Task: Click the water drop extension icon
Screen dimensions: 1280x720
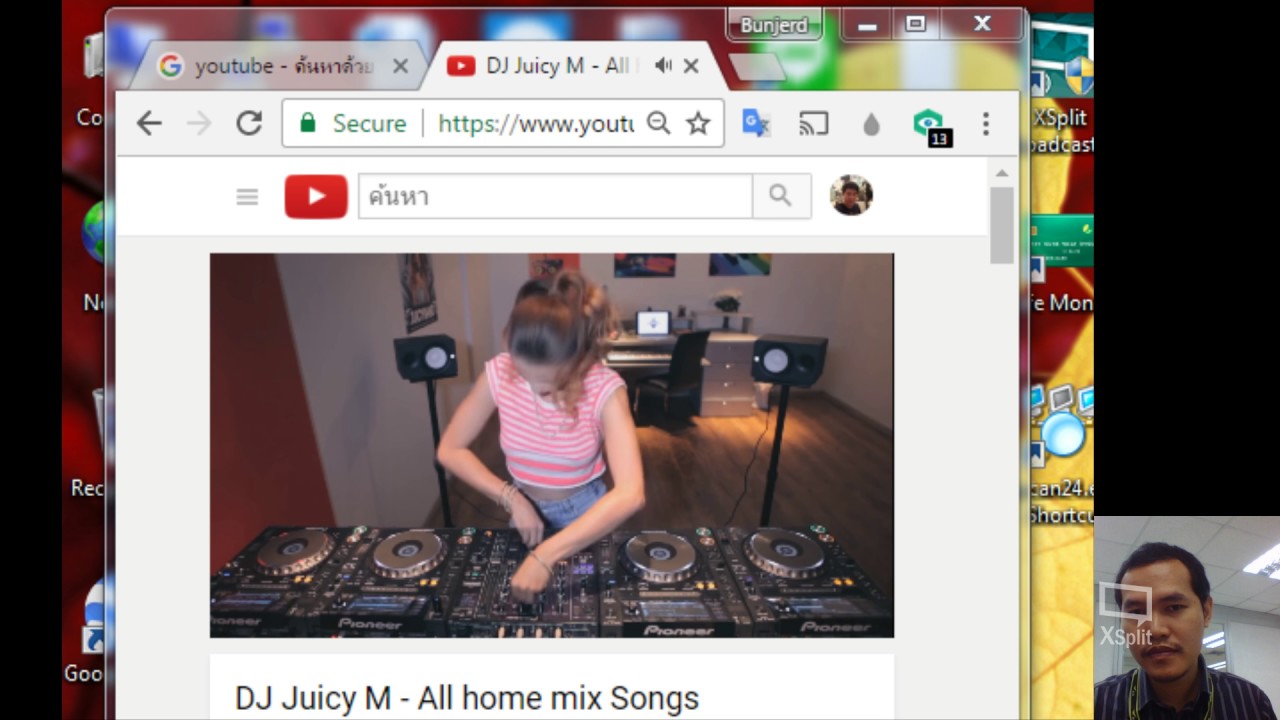Action: [x=871, y=124]
